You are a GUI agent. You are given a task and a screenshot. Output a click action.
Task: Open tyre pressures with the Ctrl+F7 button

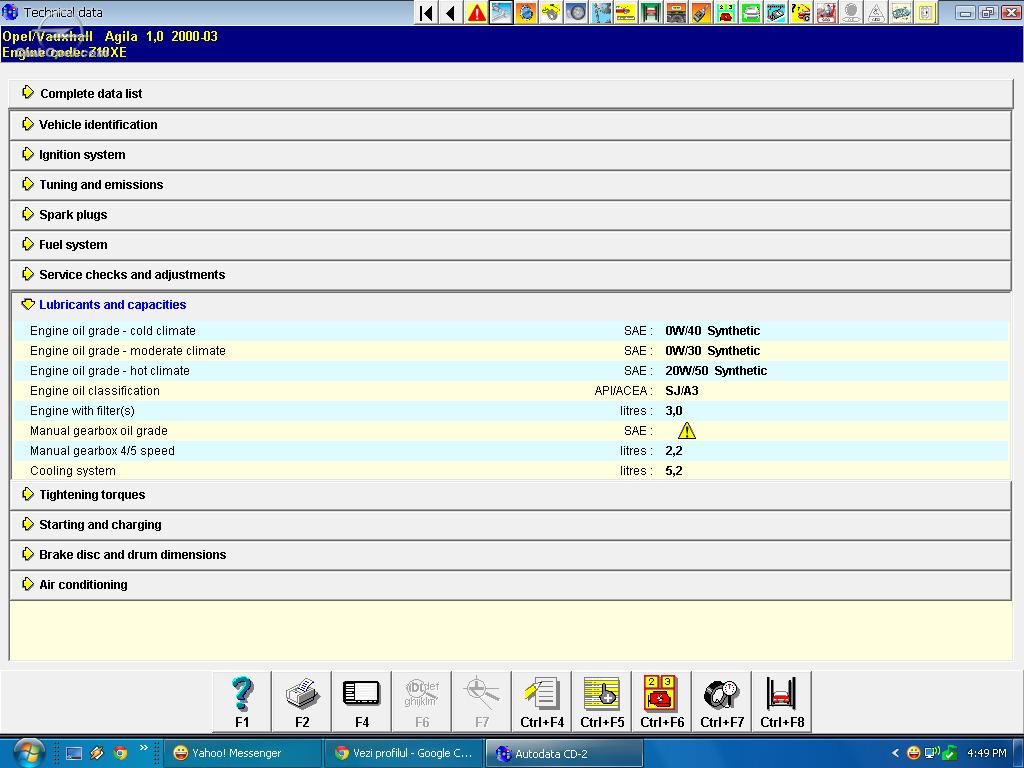pyautogui.click(x=722, y=701)
